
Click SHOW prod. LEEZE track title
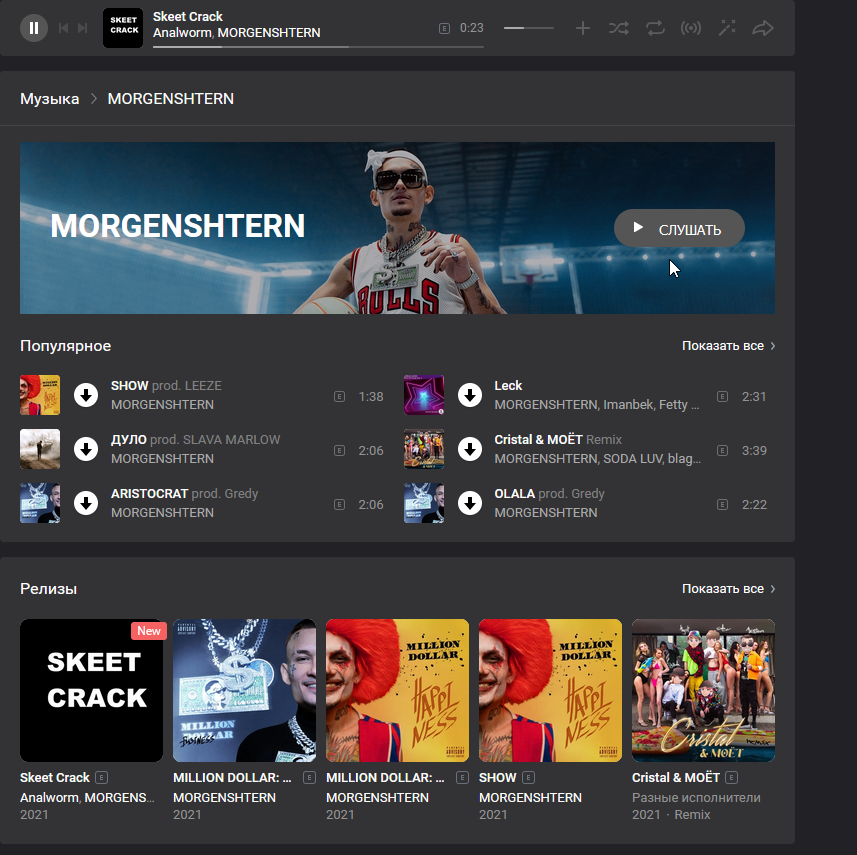click(166, 386)
